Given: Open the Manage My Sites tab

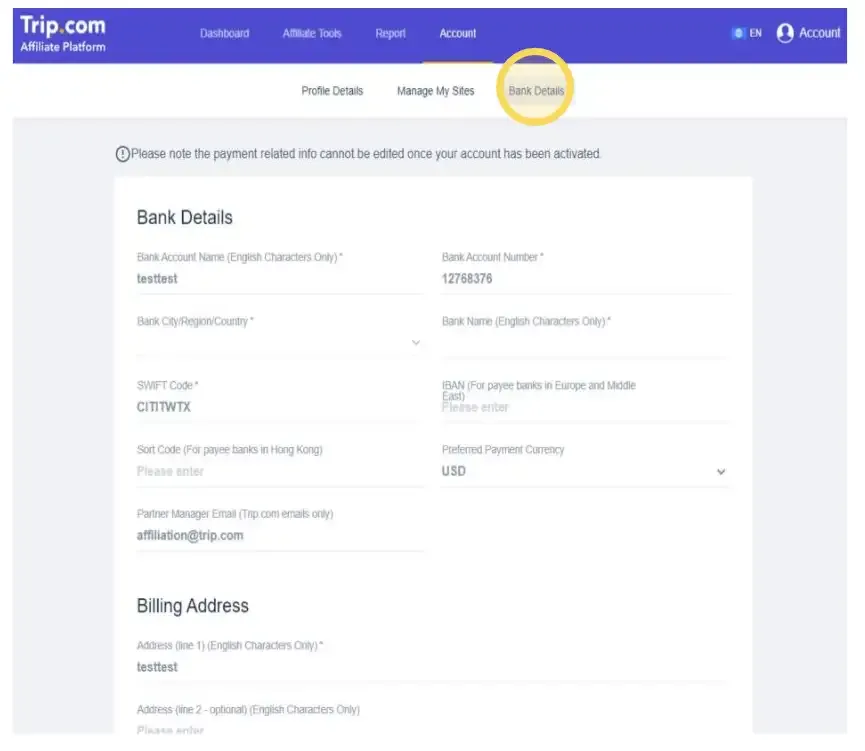Looking at the screenshot, I should 434,90.
